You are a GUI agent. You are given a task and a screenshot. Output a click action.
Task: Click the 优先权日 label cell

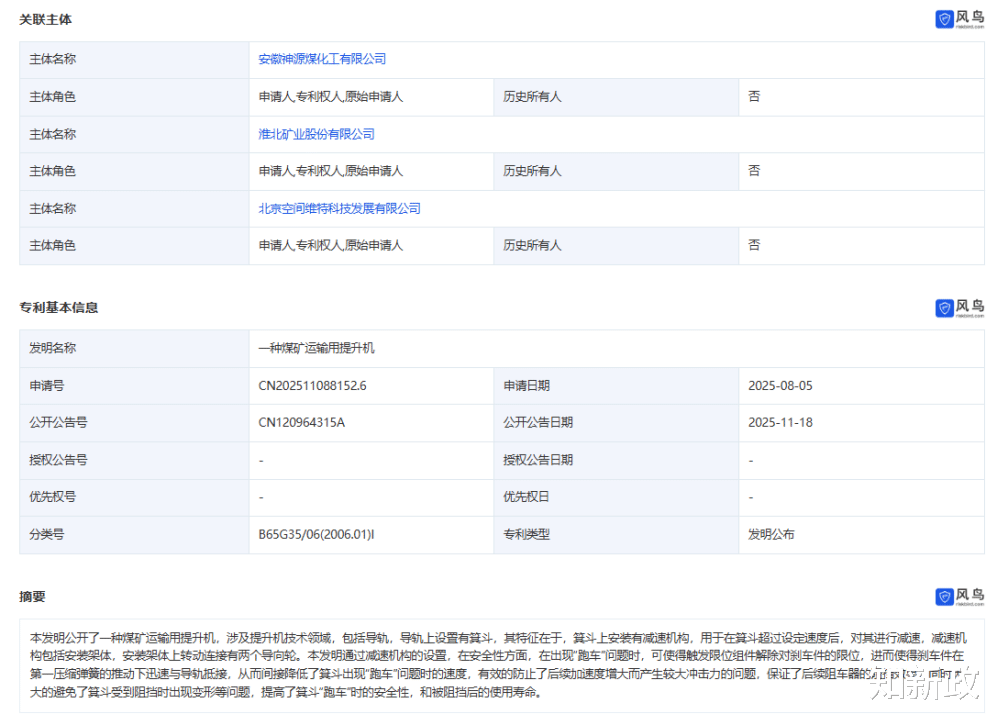pos(616,497)
